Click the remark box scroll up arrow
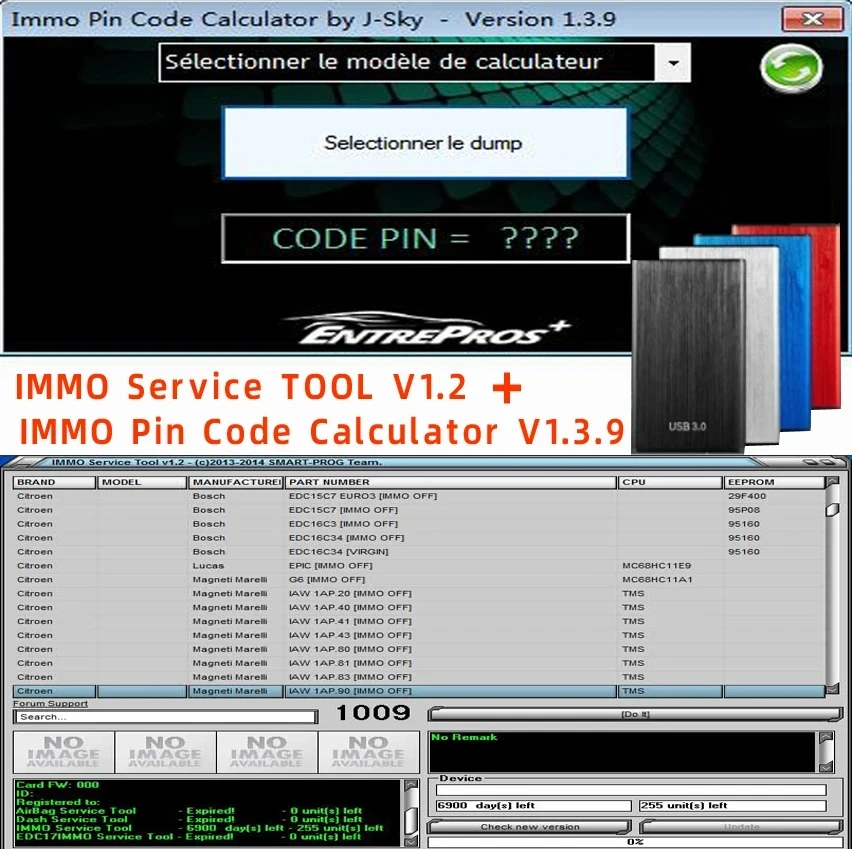 point(826,738)
